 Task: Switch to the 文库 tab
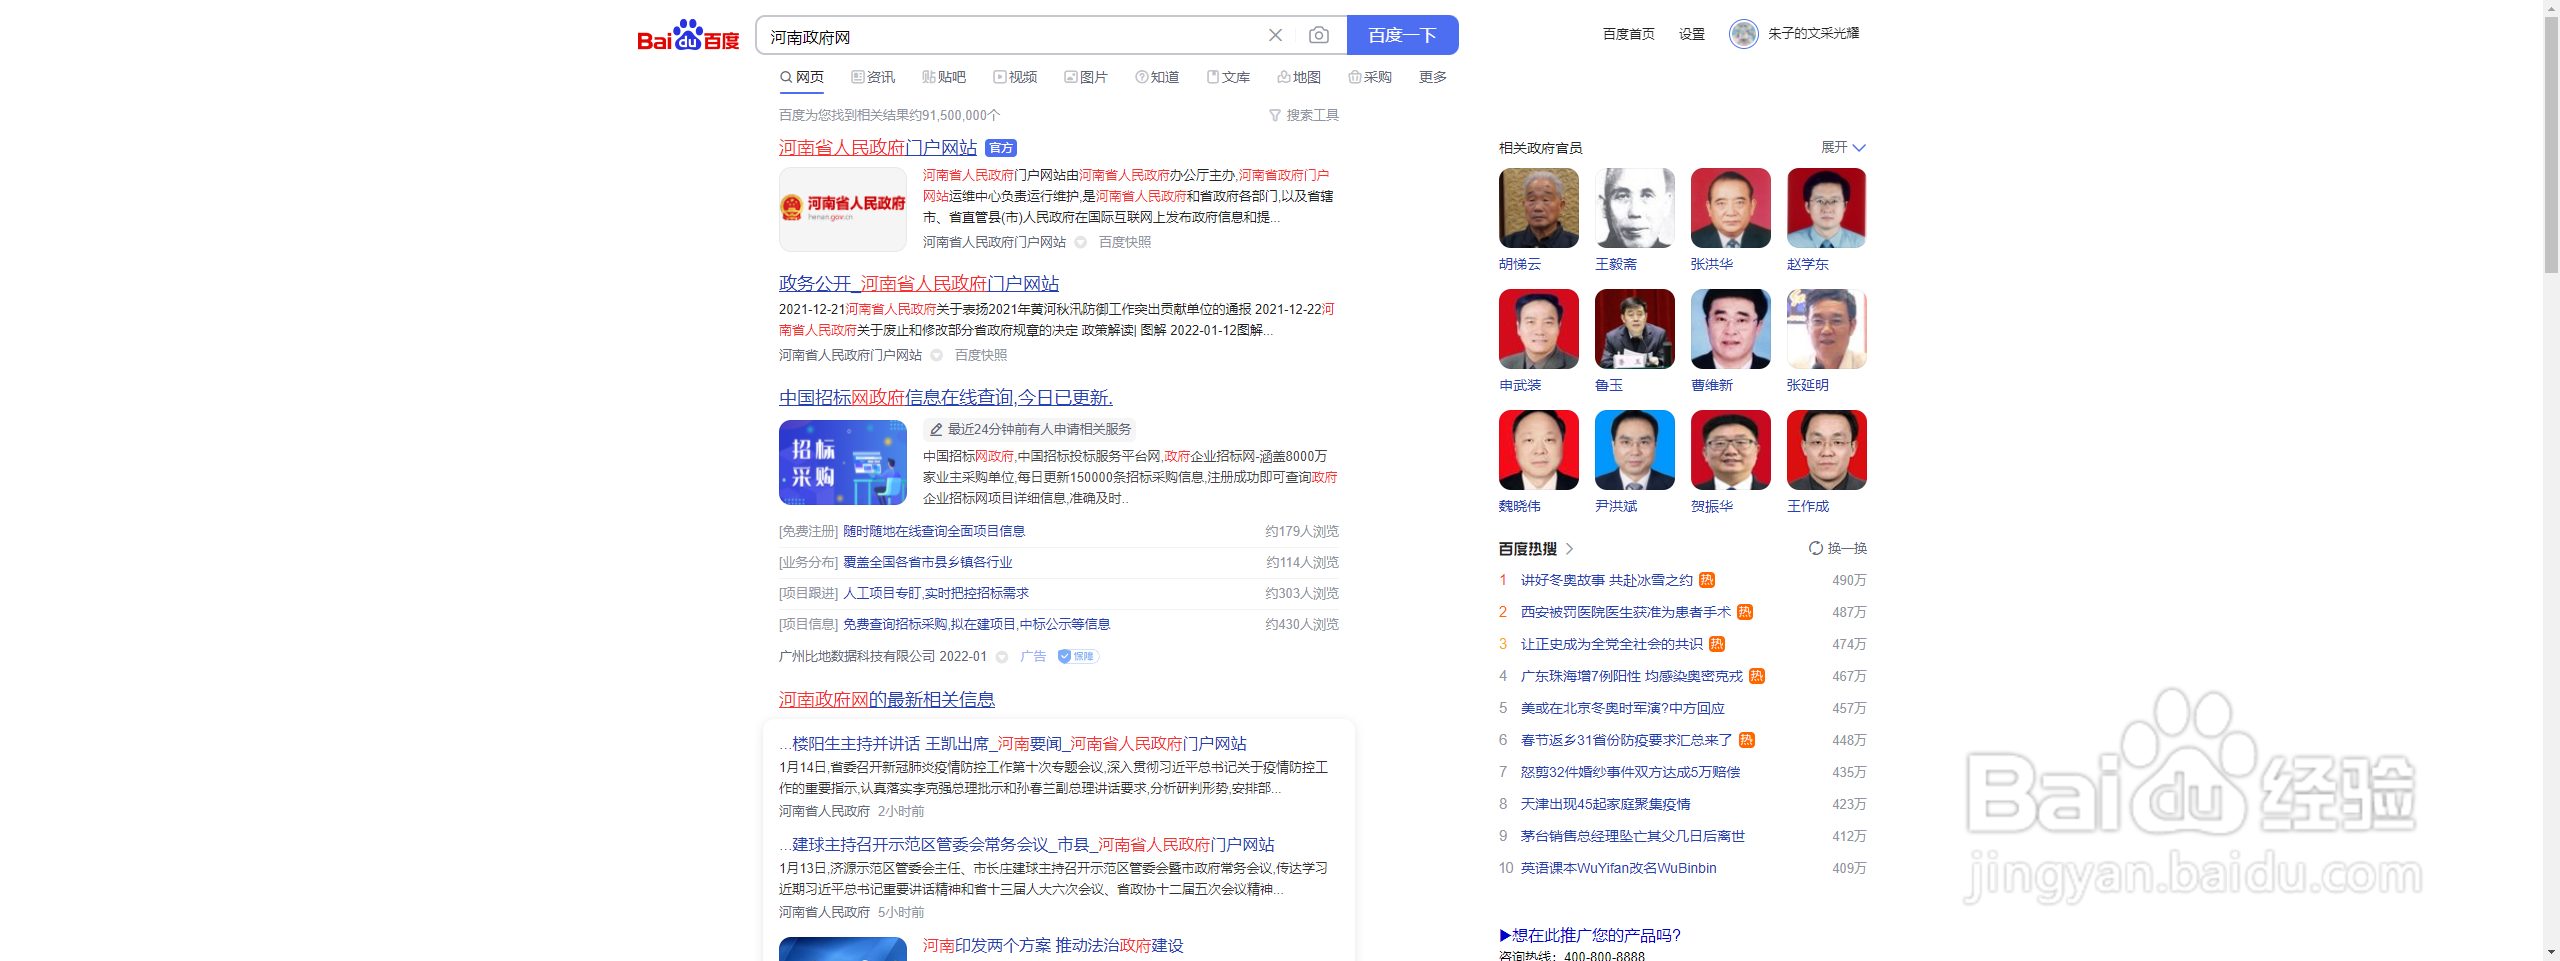click(1228, 77)
